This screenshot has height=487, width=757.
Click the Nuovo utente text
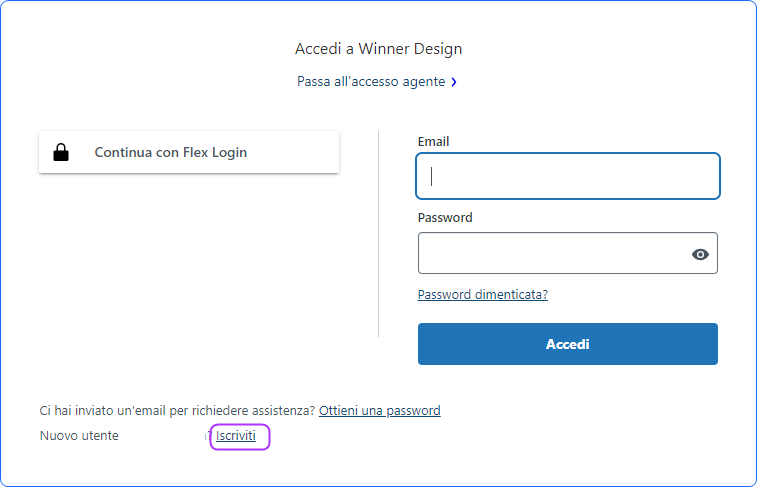click(x=79, y=436)
